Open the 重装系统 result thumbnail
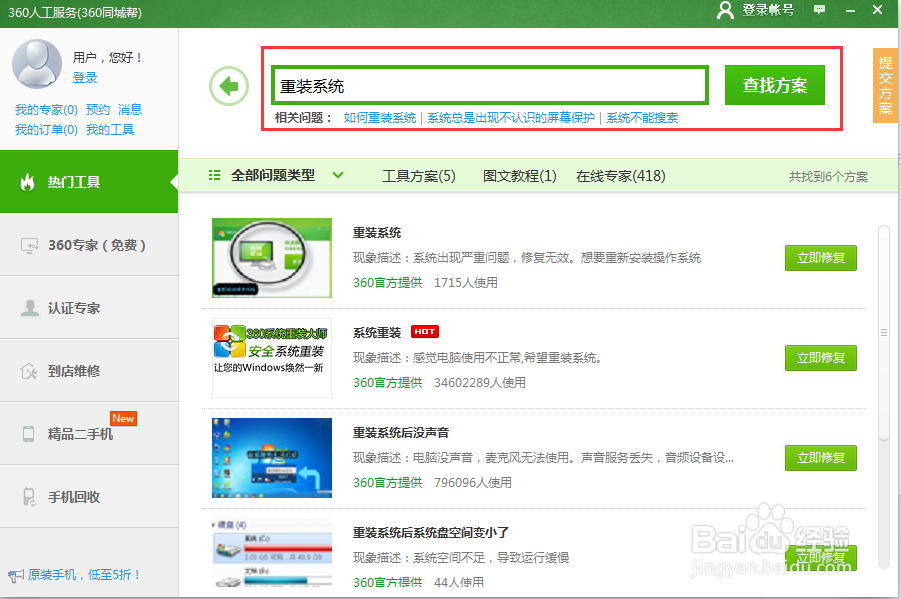This screenshot has height=599, width=901. pyautogui.click(x=272, y=258)
